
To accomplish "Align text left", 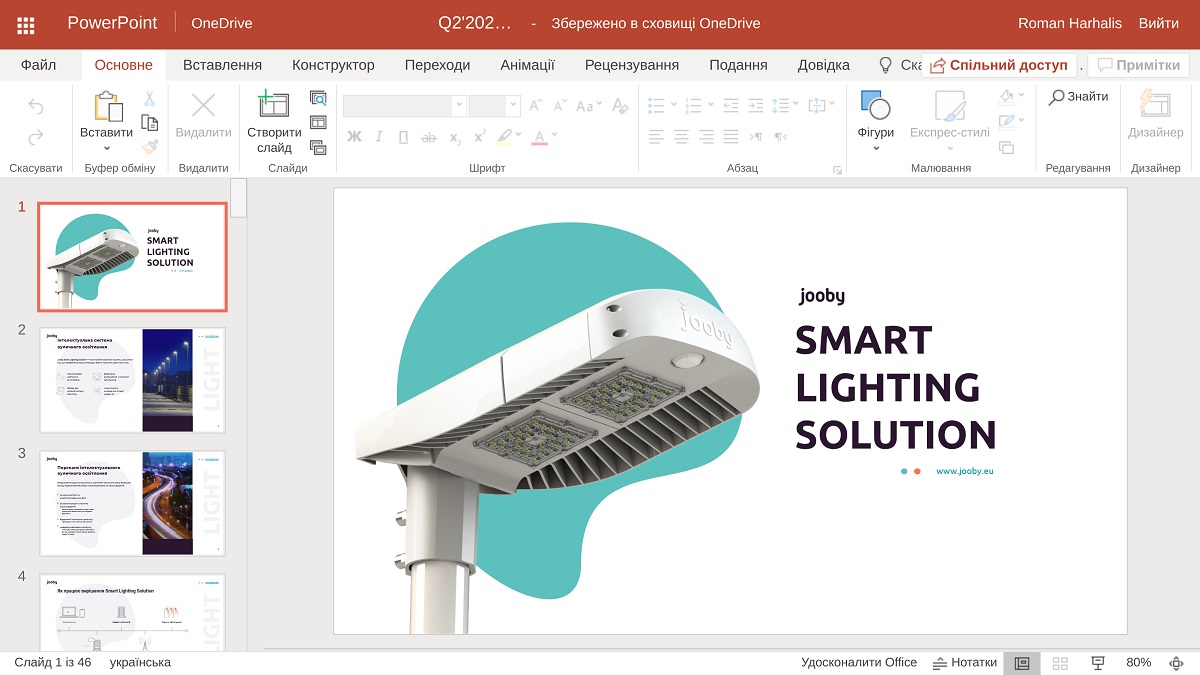I will (x=656, y=137).
